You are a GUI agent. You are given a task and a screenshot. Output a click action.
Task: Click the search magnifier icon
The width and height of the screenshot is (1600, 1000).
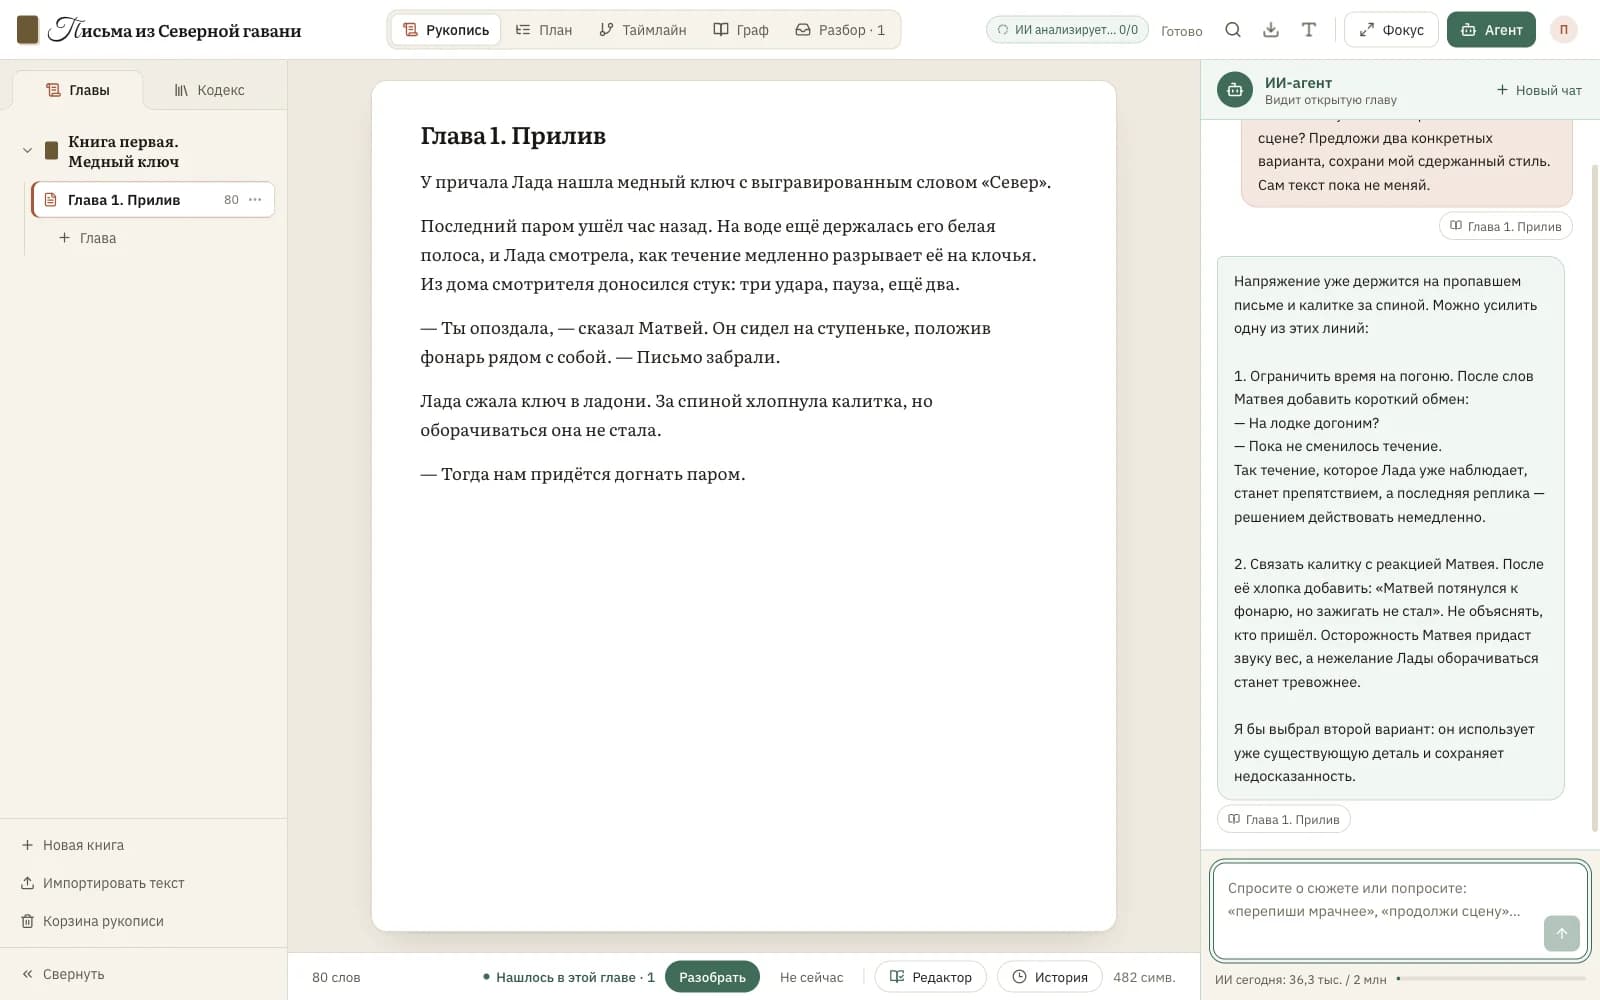[x=1233, y=30]
